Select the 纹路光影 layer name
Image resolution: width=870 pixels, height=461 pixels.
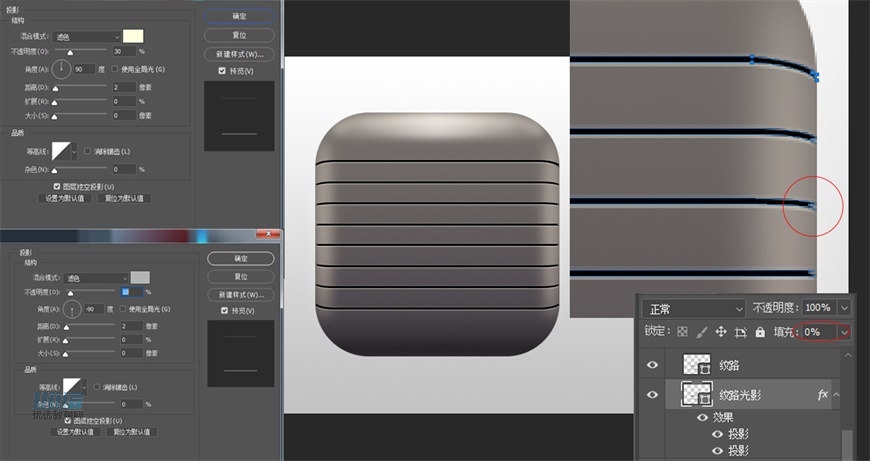[x=740, y=395]
